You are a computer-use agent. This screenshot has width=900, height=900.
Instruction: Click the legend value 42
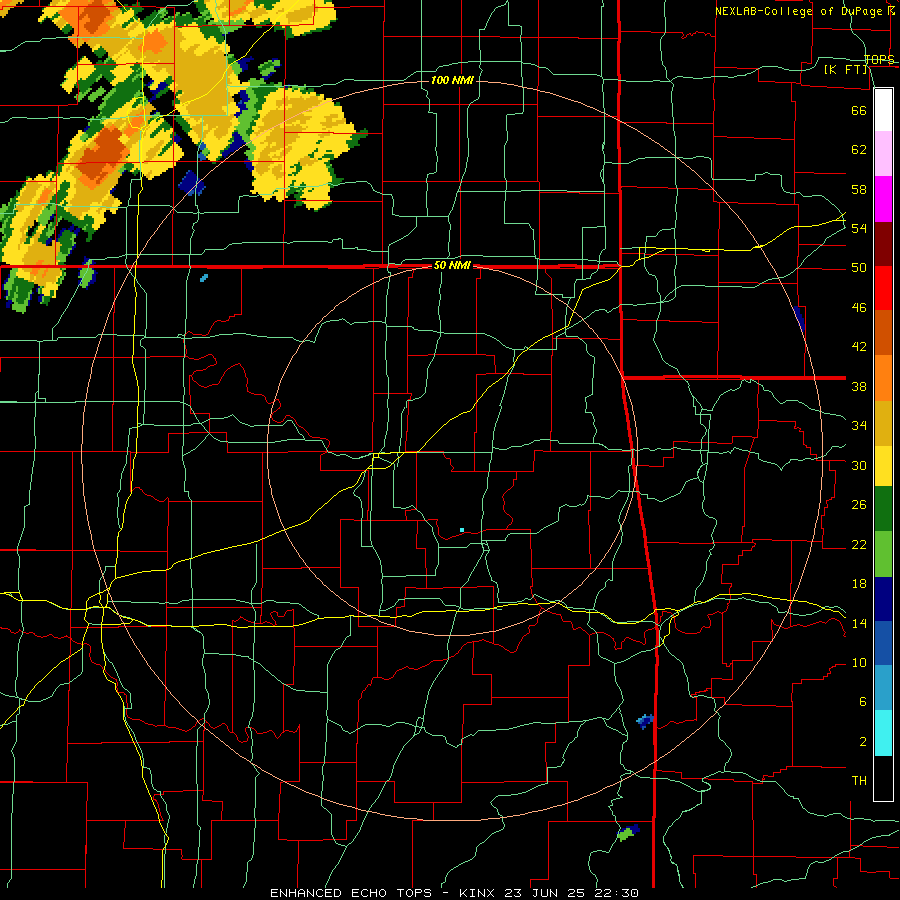click(x=859, y=347)
